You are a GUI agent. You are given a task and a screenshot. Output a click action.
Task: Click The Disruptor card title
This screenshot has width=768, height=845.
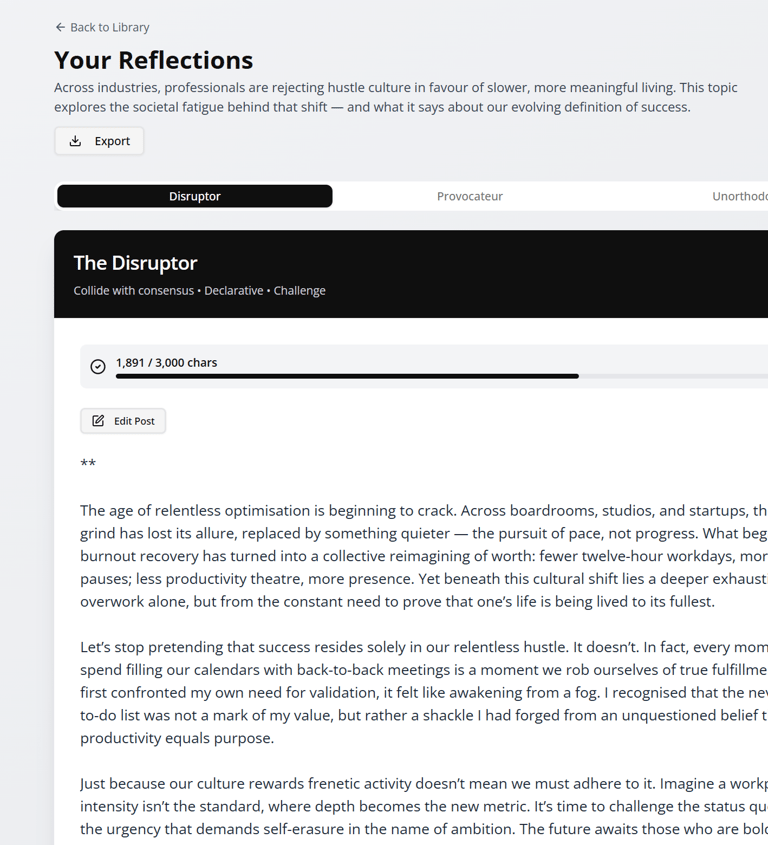(135, 263)
